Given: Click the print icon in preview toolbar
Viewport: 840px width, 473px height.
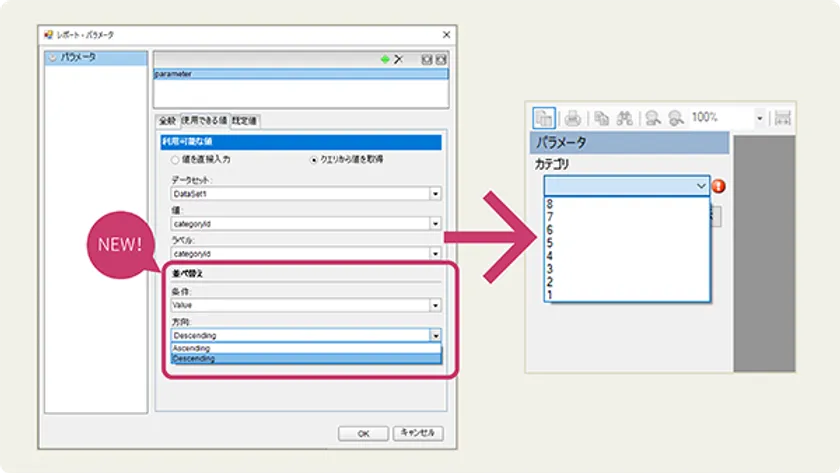Looking at the screenshot, I should click(x=573, y=118).
